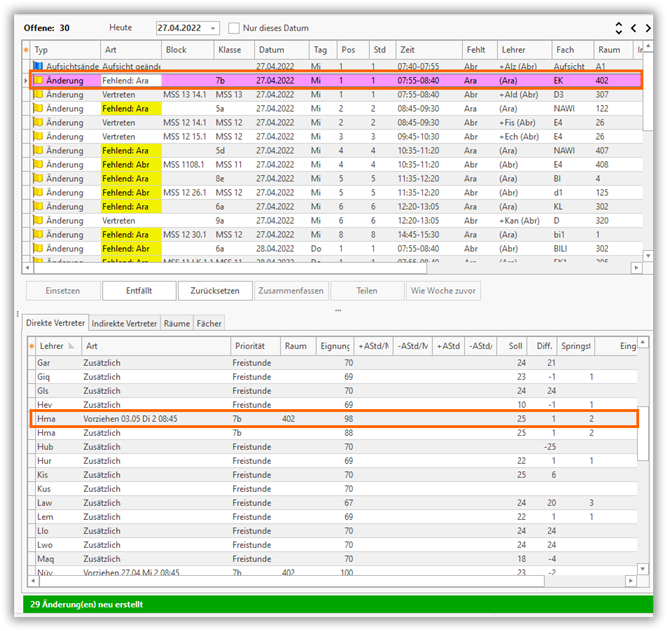Click the previous arrow at top right
The width and height of the screenshot is (667, 631).
tap(633, 28)
